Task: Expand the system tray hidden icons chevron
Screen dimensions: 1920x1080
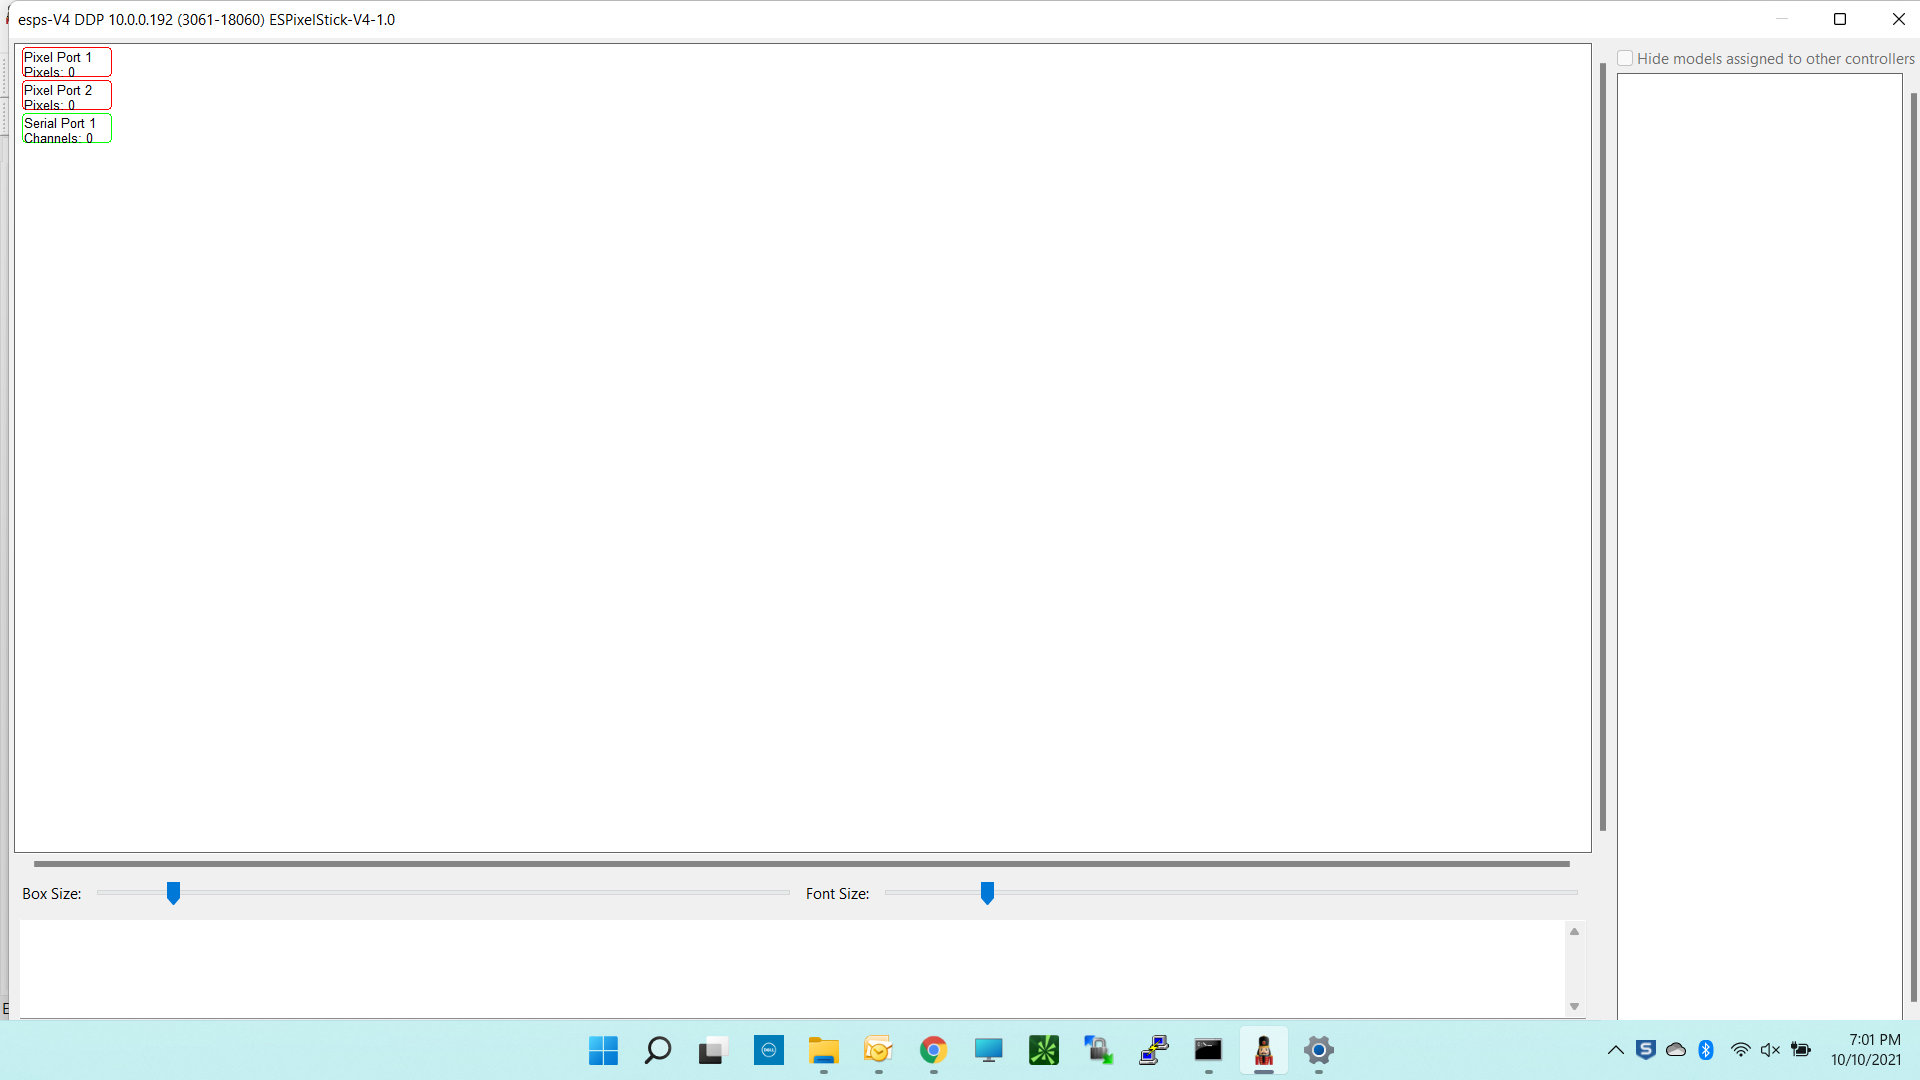Action: pyautogui.click(x=1615, y=1050)
